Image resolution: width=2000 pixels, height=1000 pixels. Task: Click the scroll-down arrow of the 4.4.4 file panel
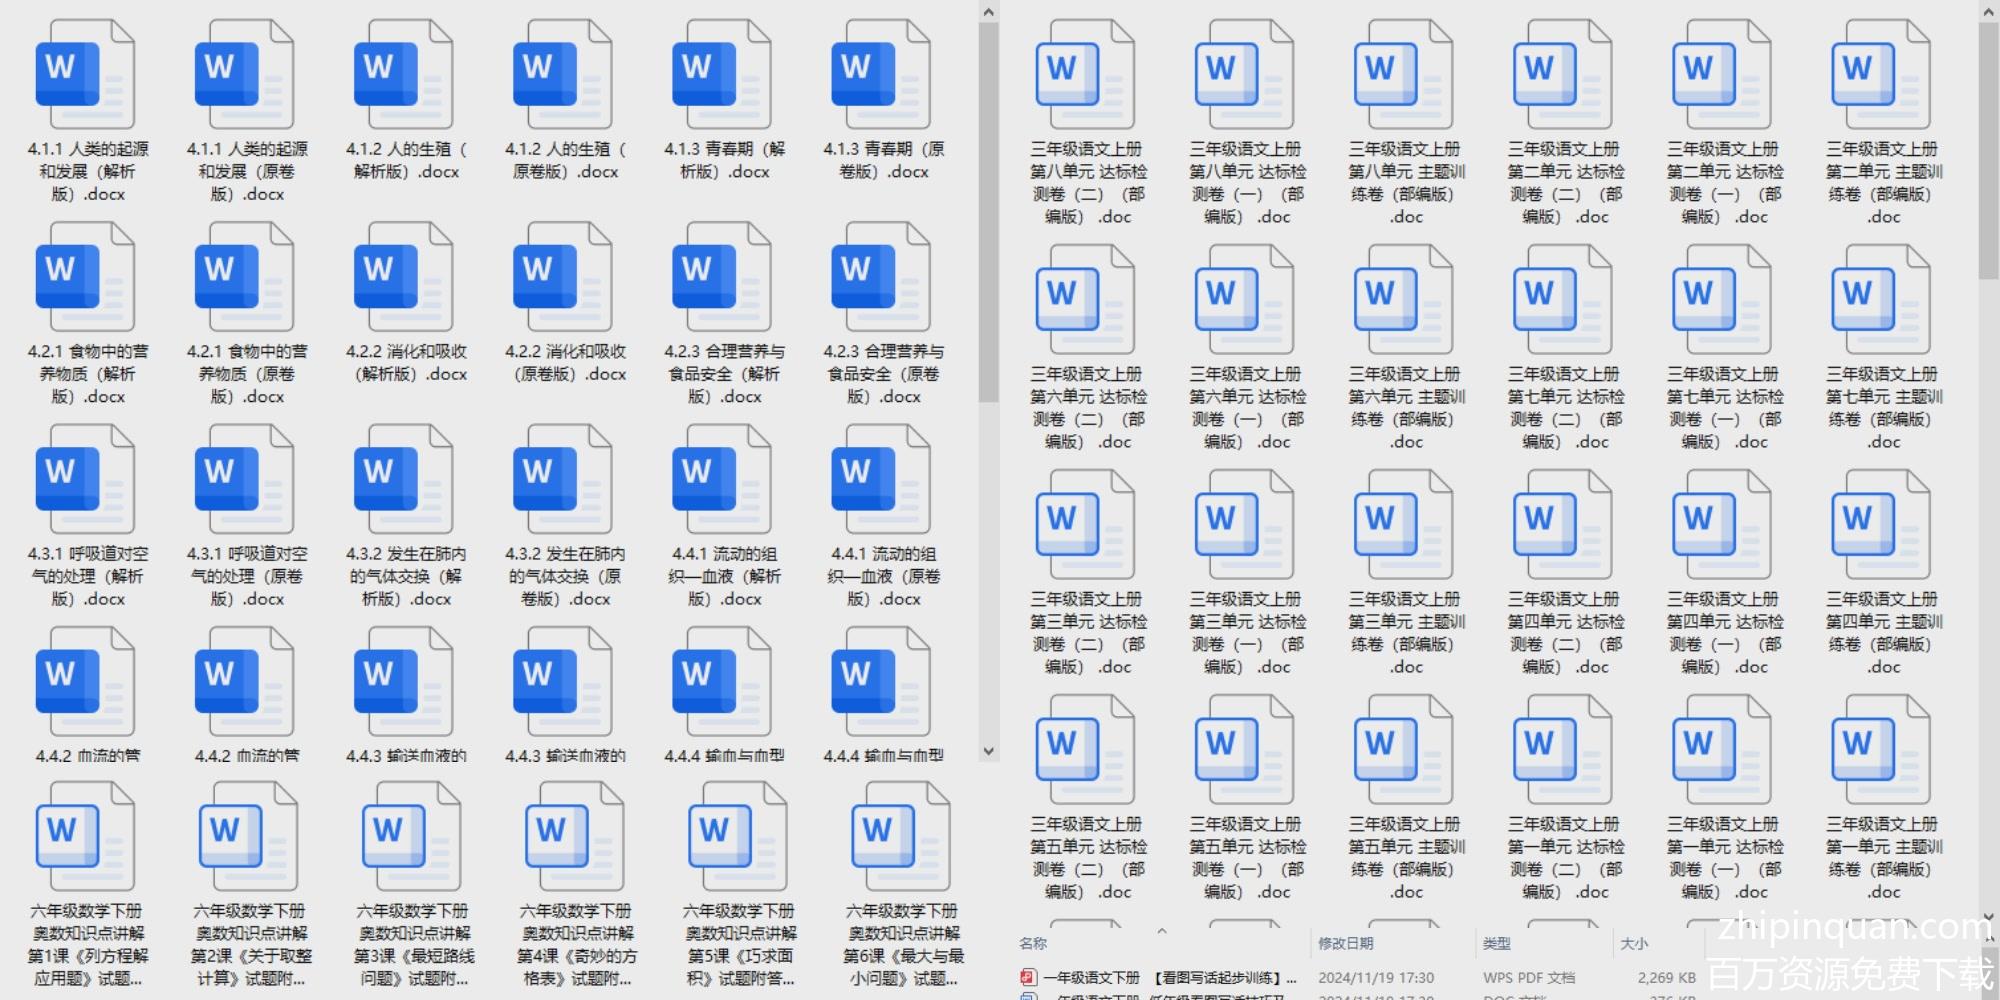point(988,751)
